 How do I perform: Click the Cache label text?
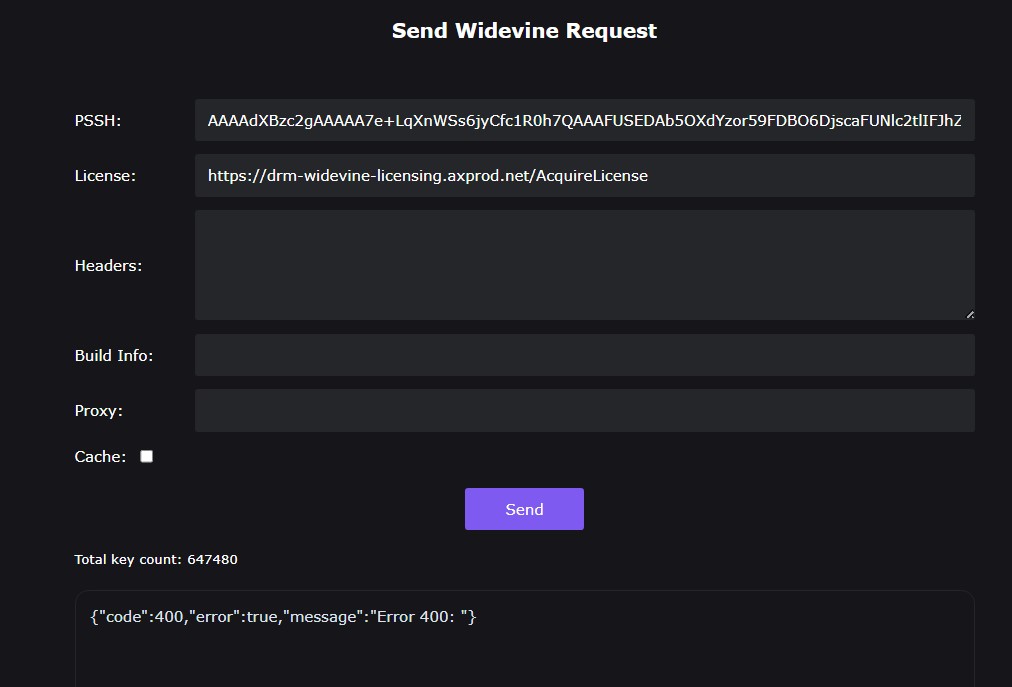tap(100, 457)
